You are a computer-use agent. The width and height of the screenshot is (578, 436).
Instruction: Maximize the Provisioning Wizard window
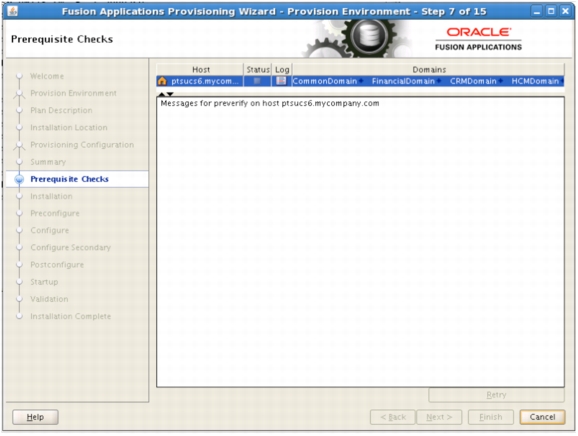tap(551, 11)
